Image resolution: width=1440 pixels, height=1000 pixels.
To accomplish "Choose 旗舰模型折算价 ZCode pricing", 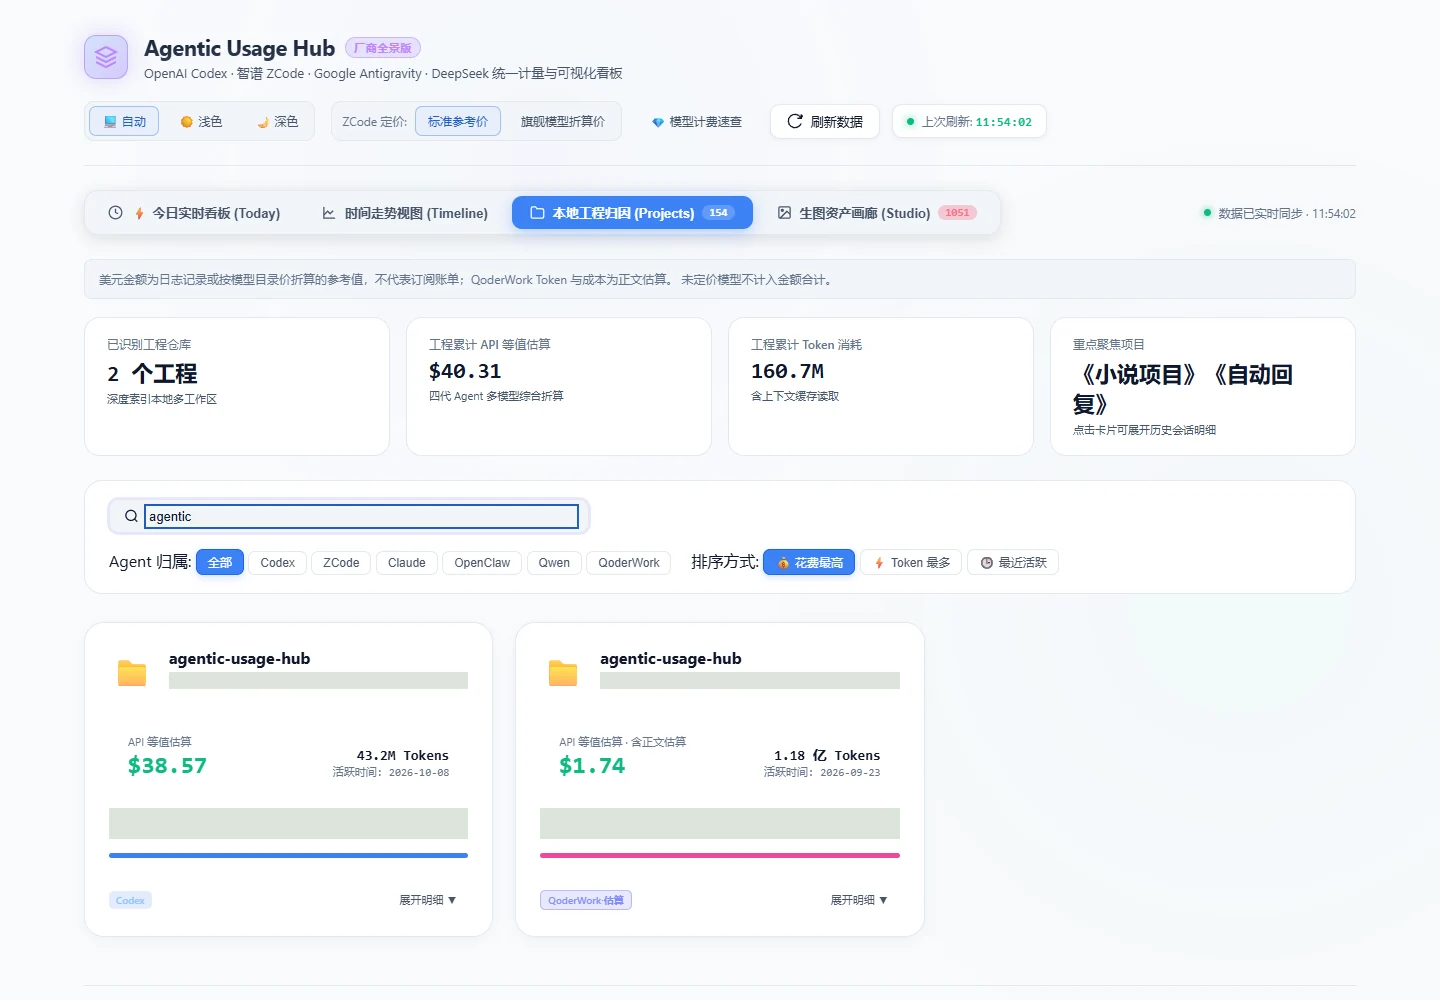I will tap(563, 122).
